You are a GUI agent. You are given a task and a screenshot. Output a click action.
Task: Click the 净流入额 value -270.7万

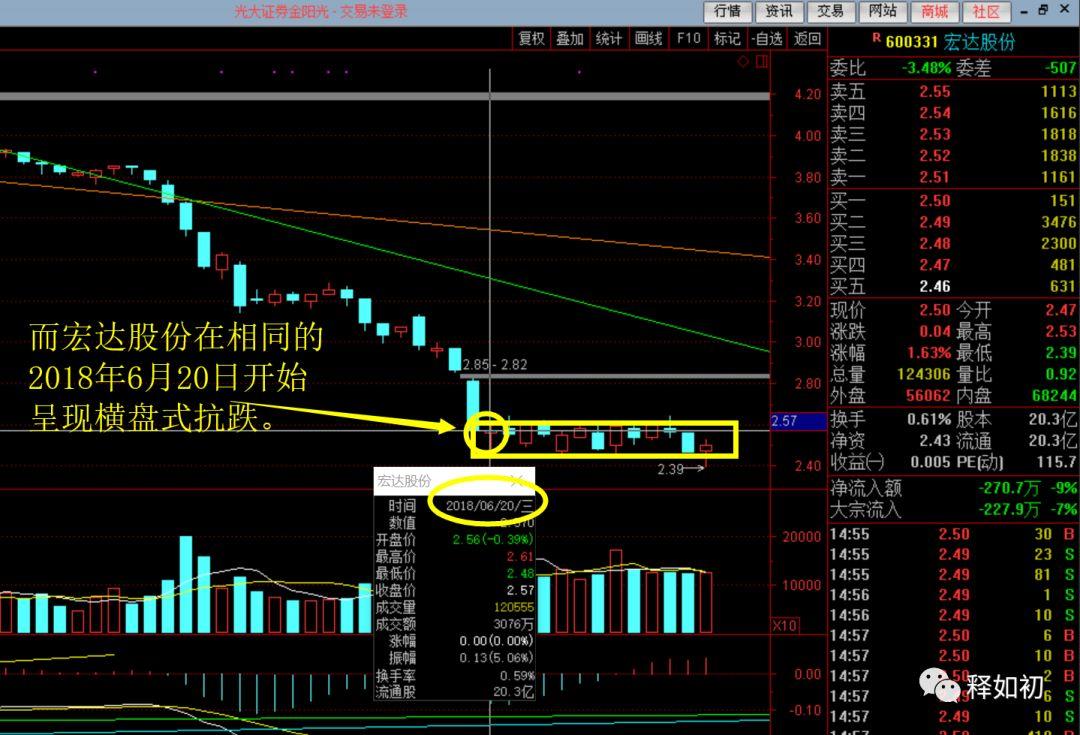click(1009, 488)
